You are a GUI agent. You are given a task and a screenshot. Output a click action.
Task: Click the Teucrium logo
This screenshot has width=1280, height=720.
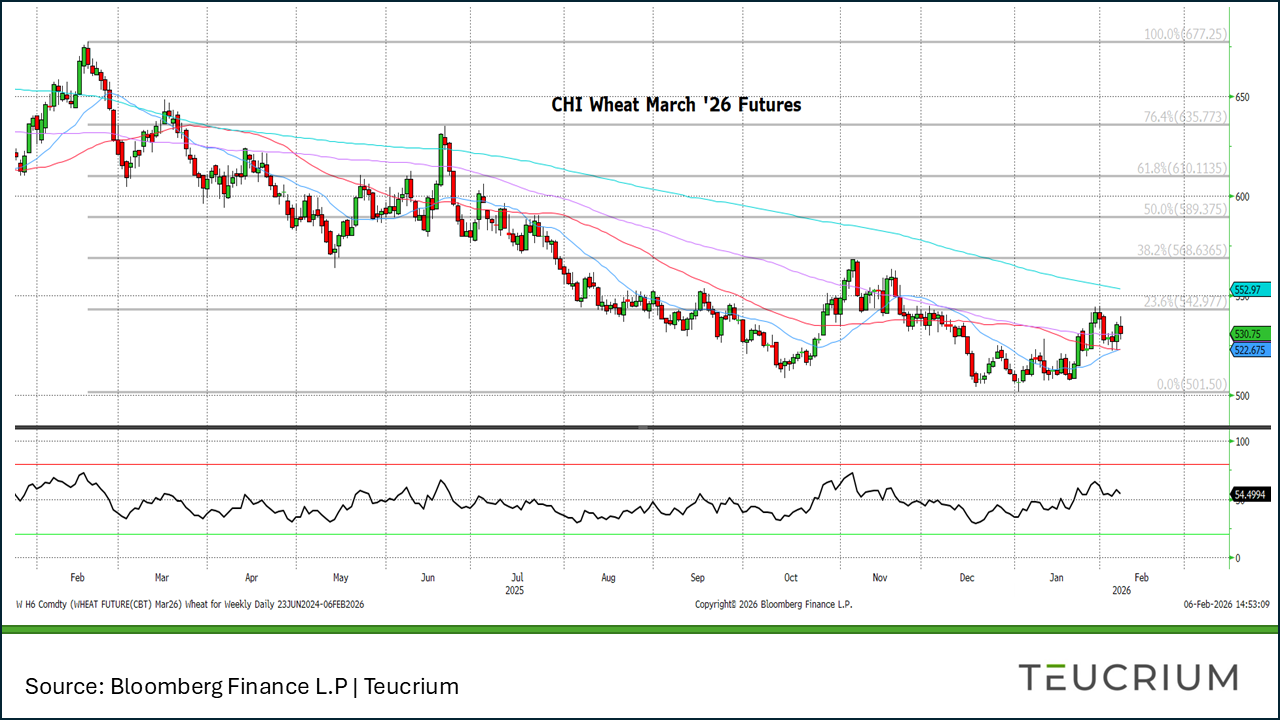click(x=1128, y=677)
